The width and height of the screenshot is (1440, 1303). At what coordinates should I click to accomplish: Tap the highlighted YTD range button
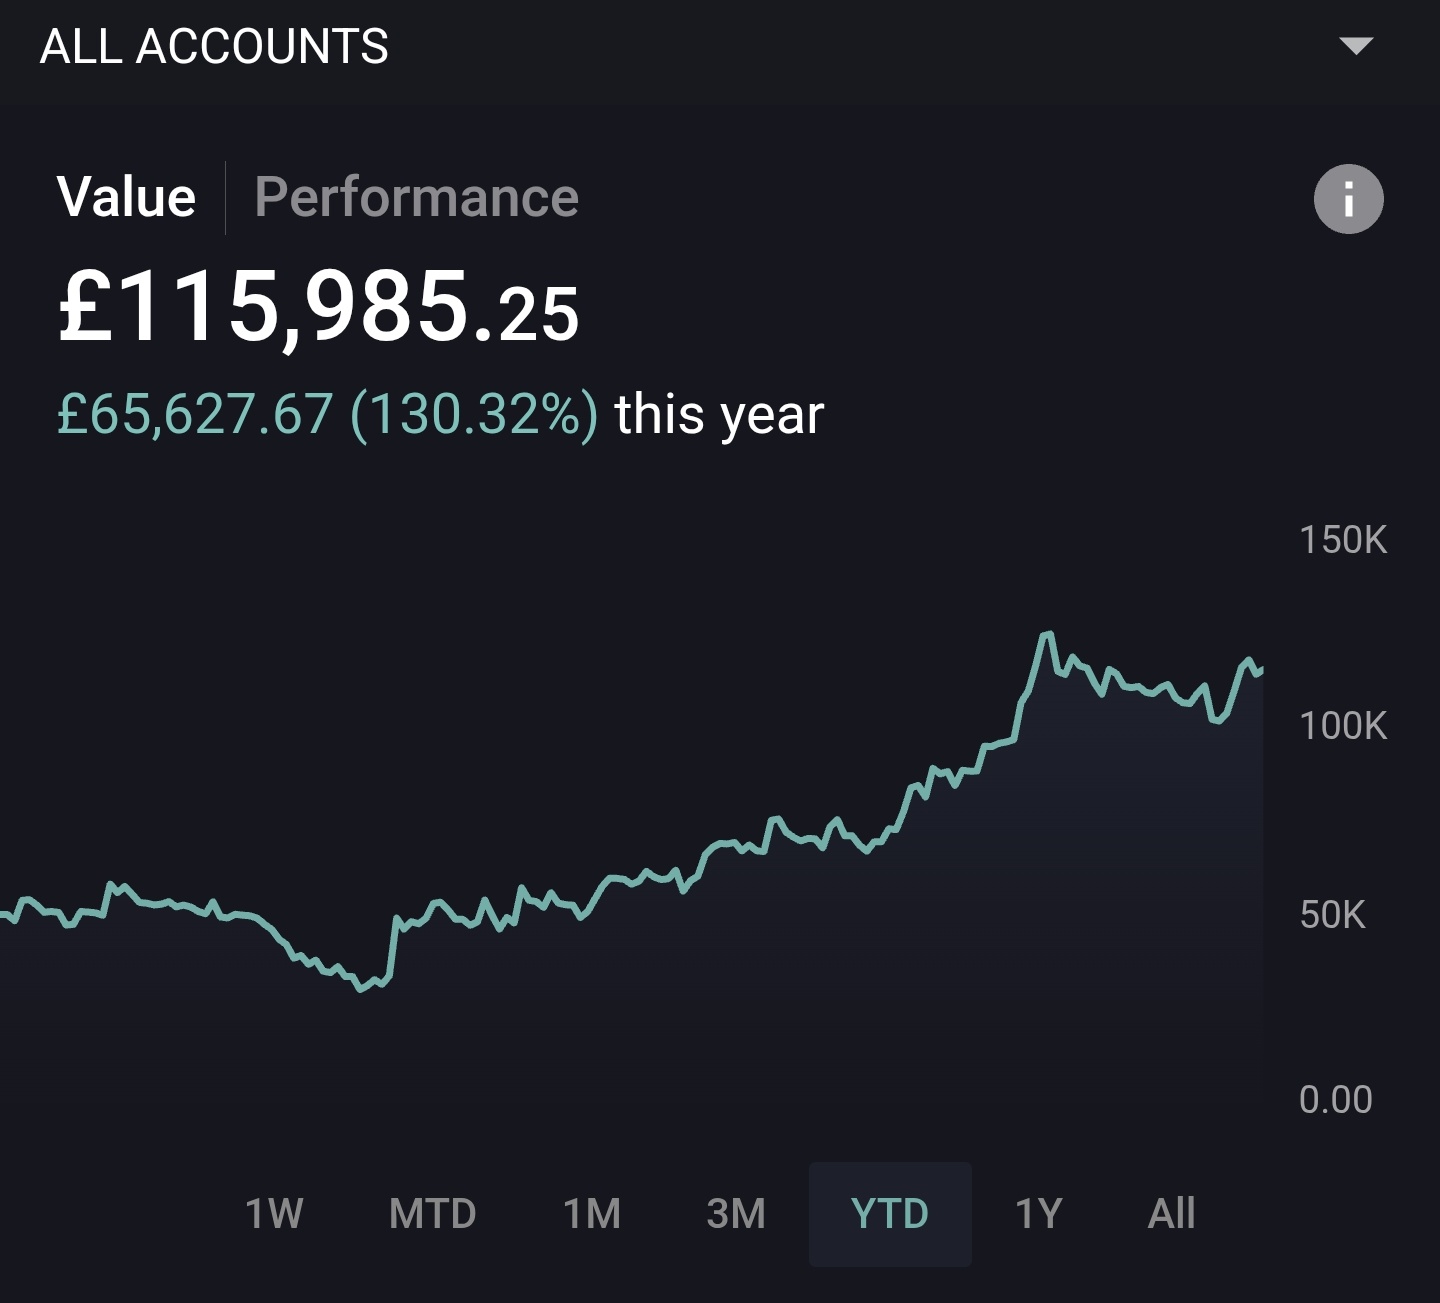890,1214
